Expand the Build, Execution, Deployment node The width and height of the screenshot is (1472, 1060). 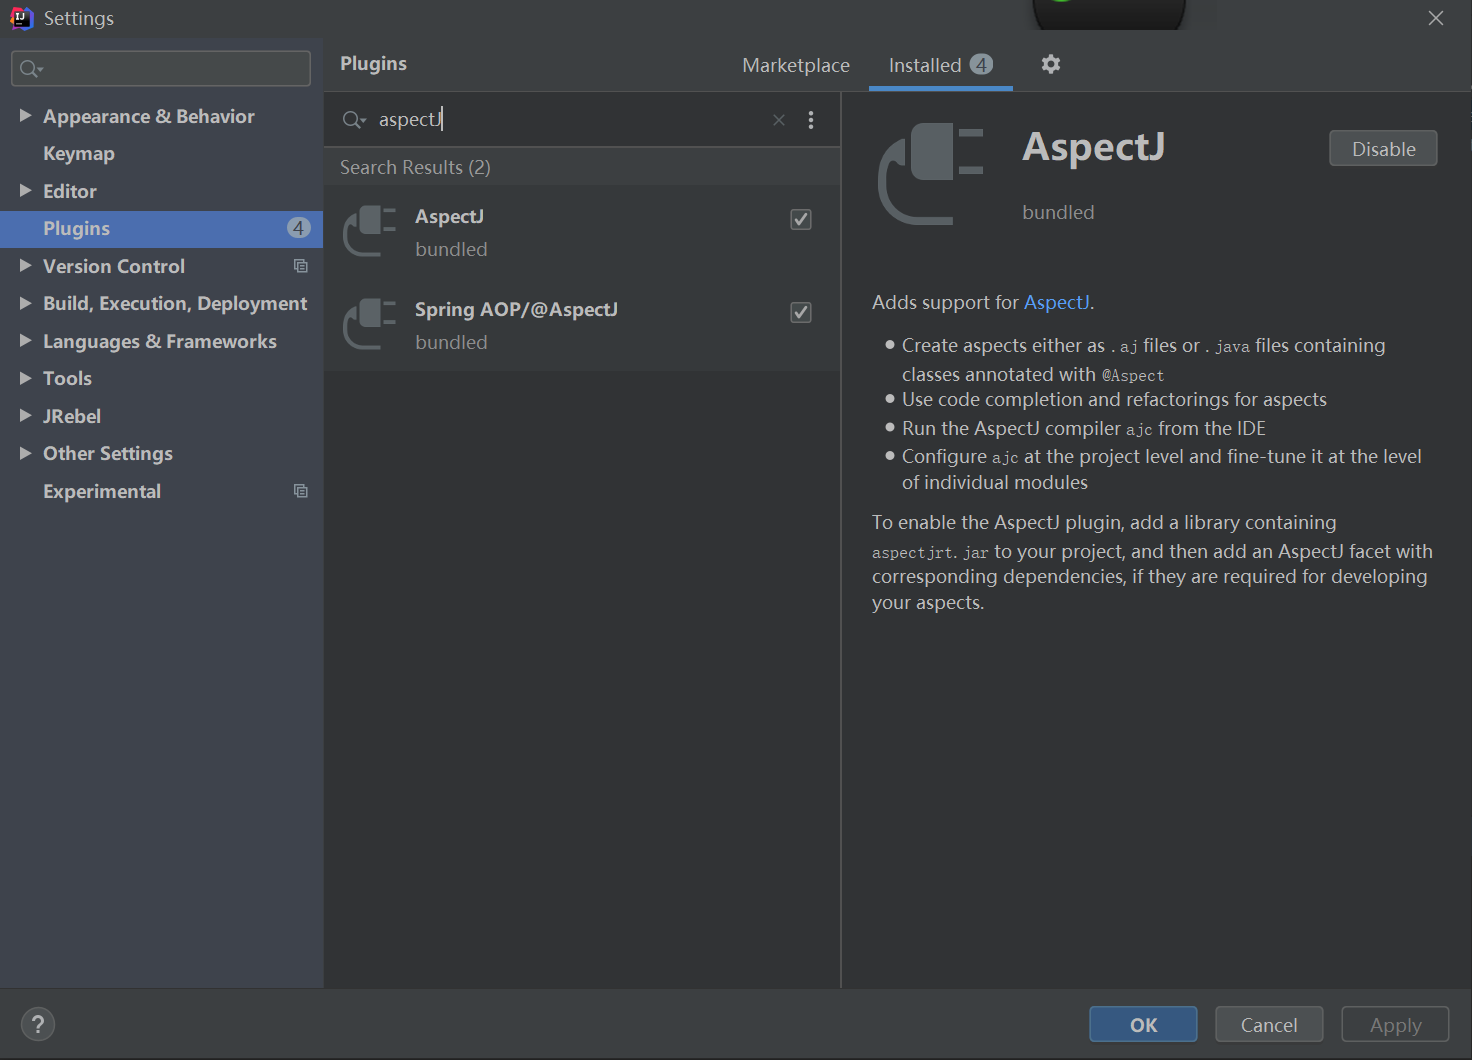click(25, 303)
